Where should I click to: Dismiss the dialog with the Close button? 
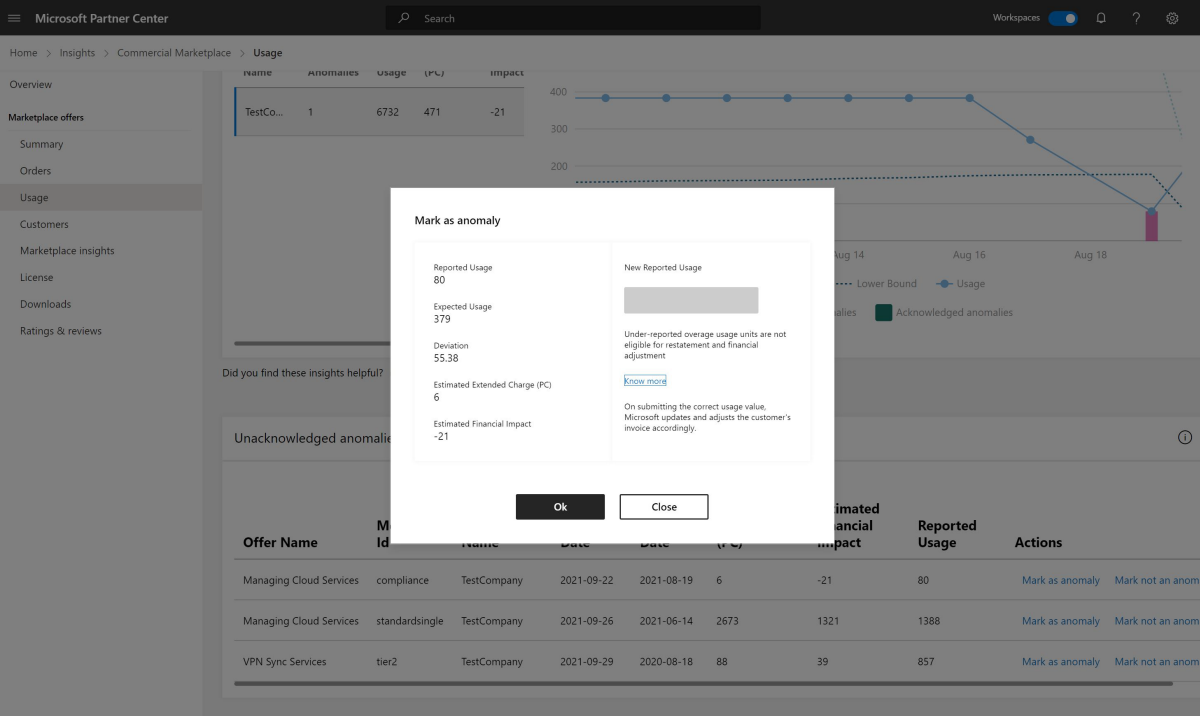(664, 507)
